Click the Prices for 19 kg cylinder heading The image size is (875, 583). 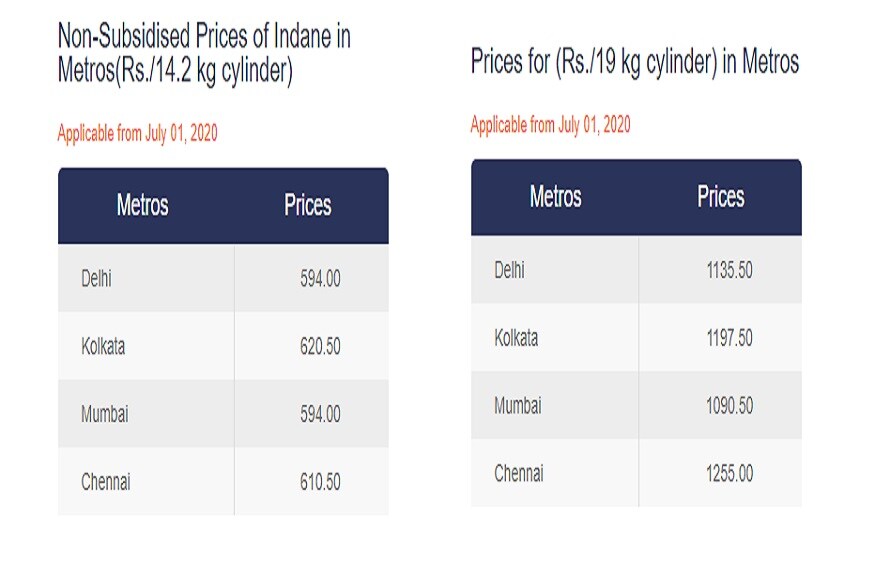[635, 61]
